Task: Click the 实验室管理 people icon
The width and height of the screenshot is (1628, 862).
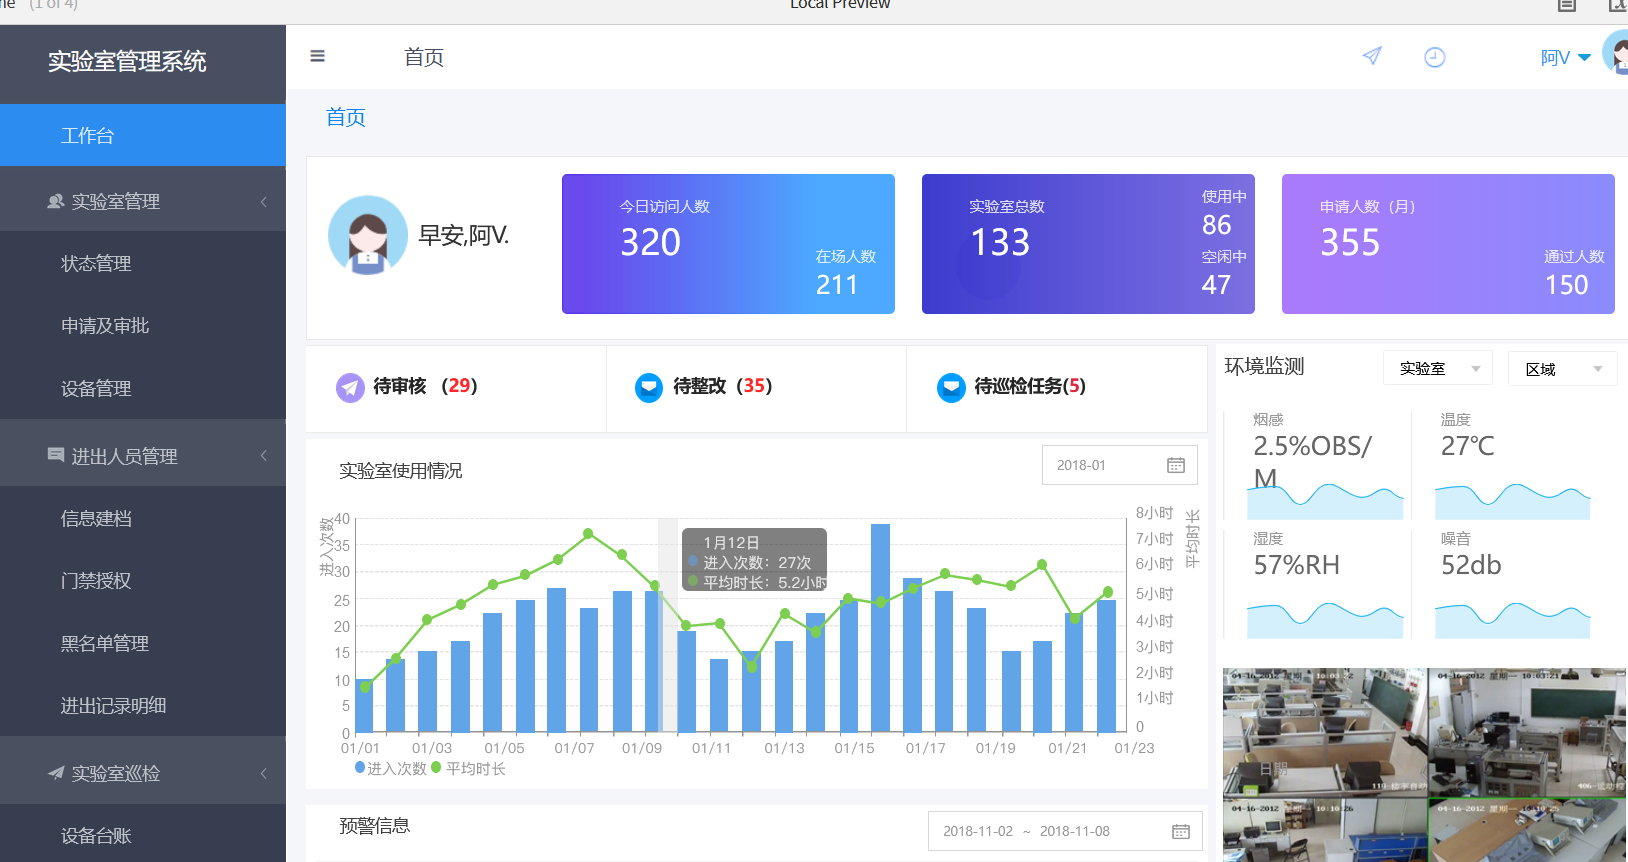Action: (x=56, y=201)
